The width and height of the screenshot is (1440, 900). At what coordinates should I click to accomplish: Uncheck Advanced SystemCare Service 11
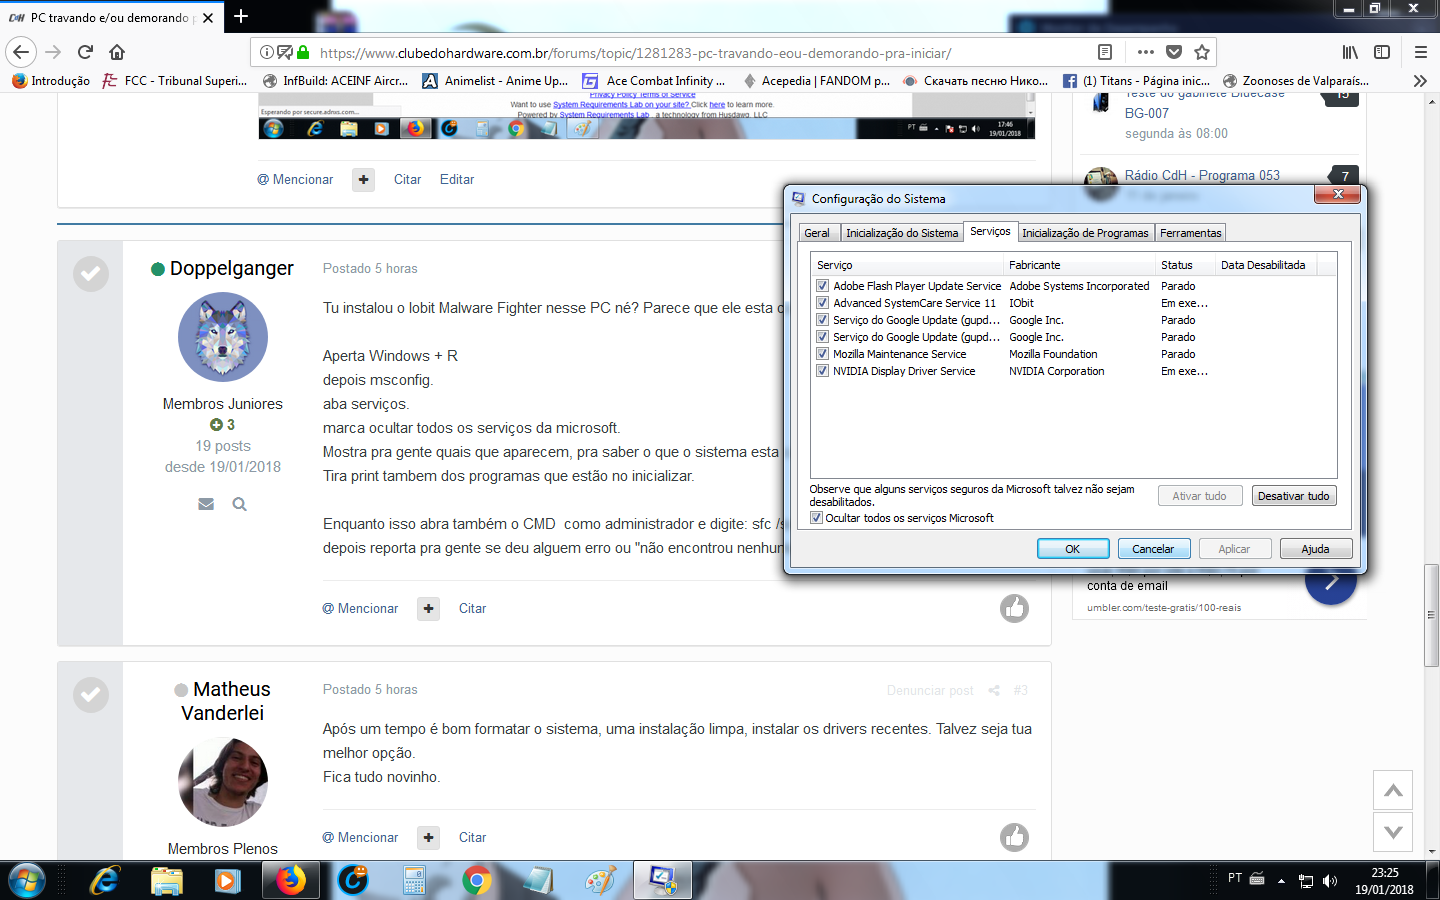tap(822, 303)
